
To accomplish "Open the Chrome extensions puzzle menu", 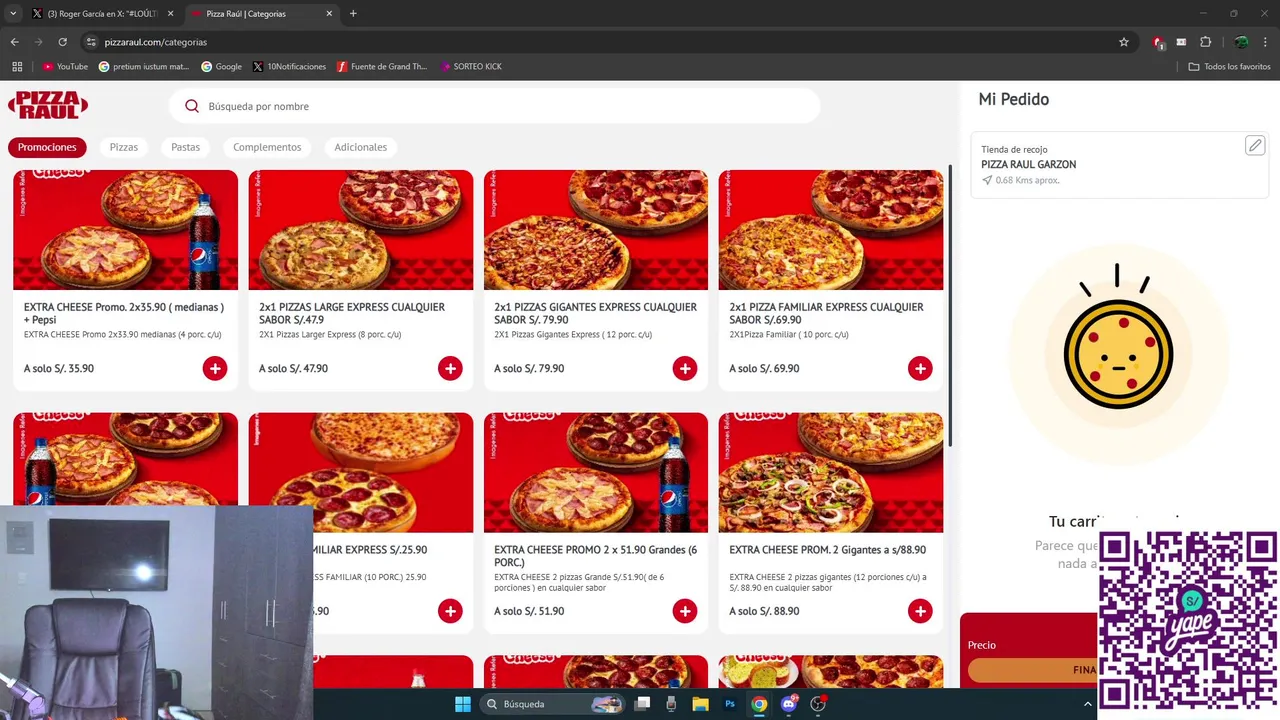I will point(1205,42).
